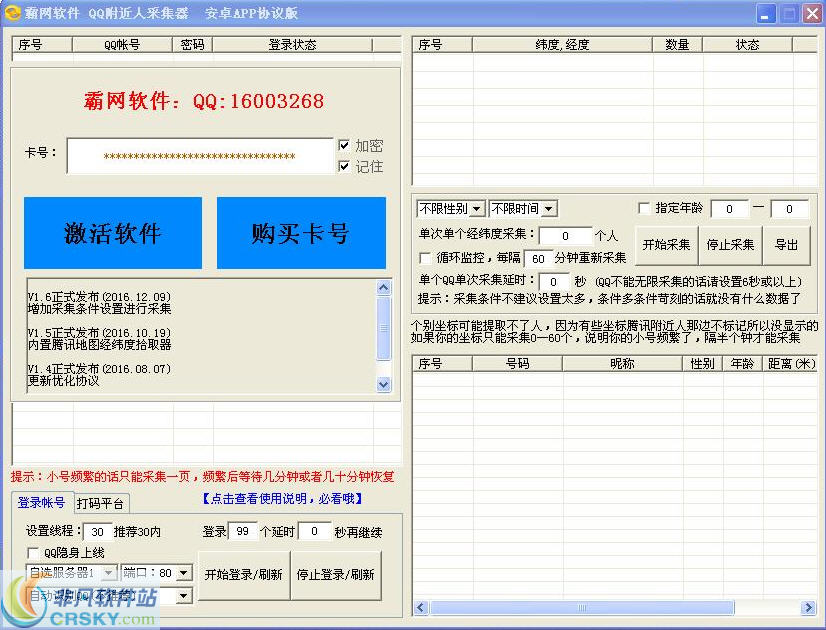
Task: Click the V1.6正式发布 changelog line
Action: coord(99,297)
